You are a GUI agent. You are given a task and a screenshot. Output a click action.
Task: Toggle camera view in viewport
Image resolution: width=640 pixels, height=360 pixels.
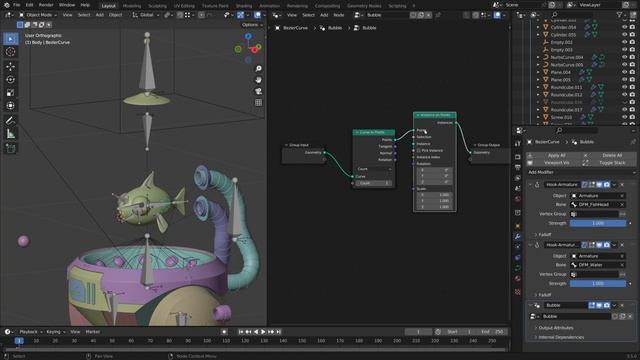[x=258, y=91]
